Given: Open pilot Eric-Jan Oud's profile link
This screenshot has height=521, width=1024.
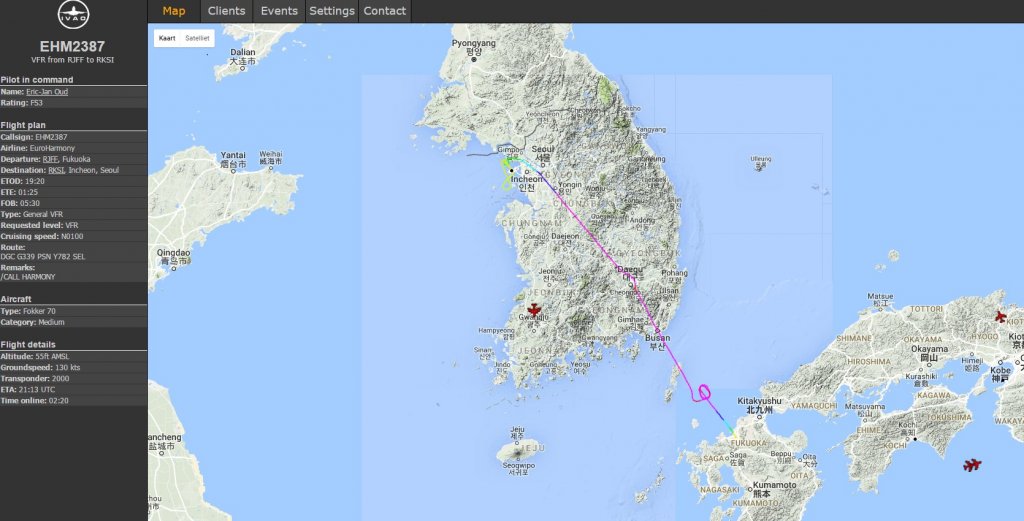Looking at the screenshot, I should click(47, 91).
